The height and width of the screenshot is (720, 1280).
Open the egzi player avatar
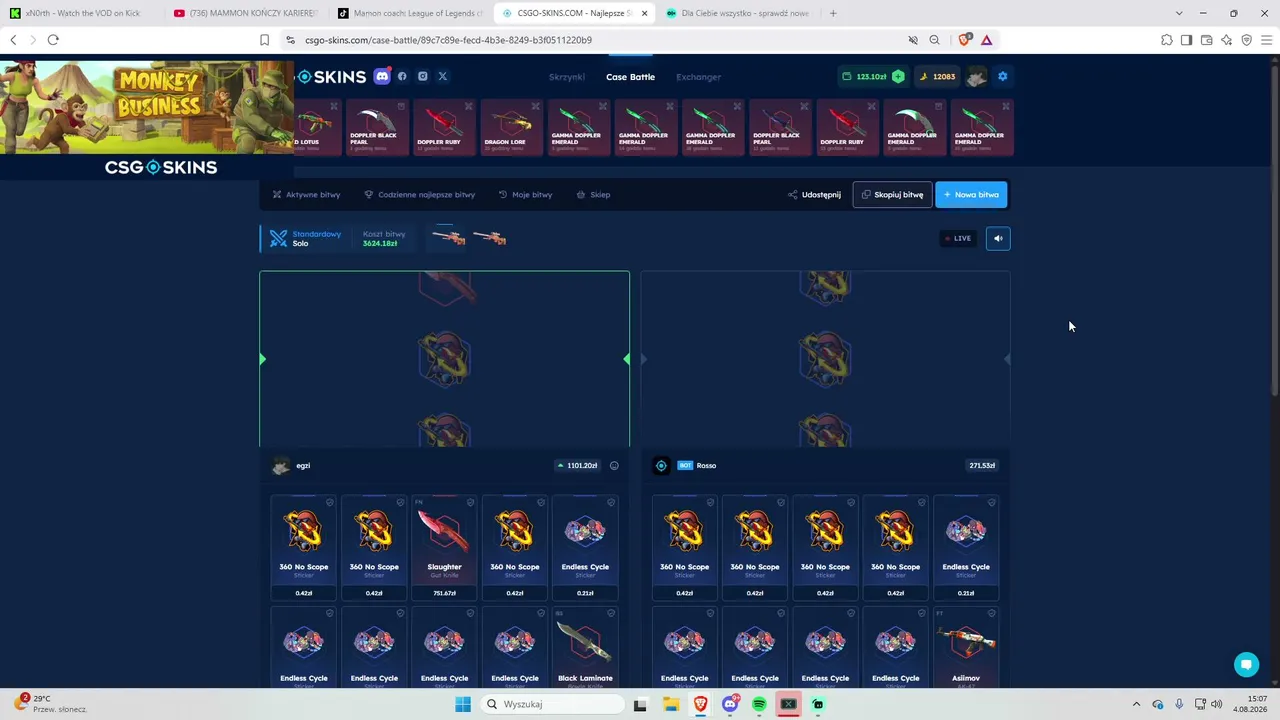pyautogui.click(x=281, y=465)
